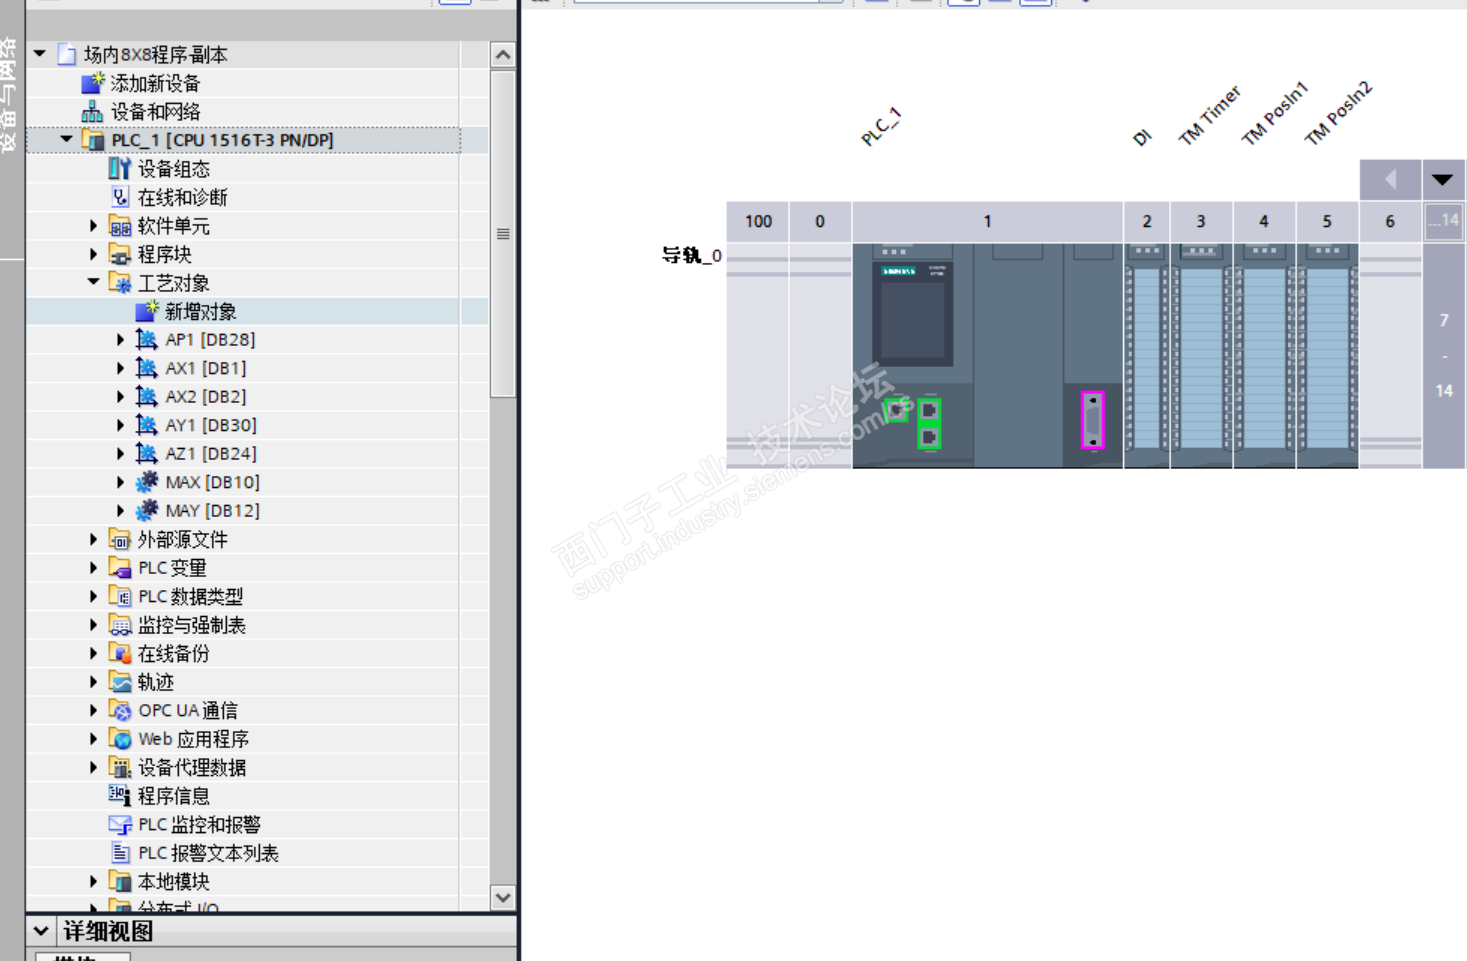Click the 设备代理数据 folder icon

pyautogui.click(x=120, y=768)
